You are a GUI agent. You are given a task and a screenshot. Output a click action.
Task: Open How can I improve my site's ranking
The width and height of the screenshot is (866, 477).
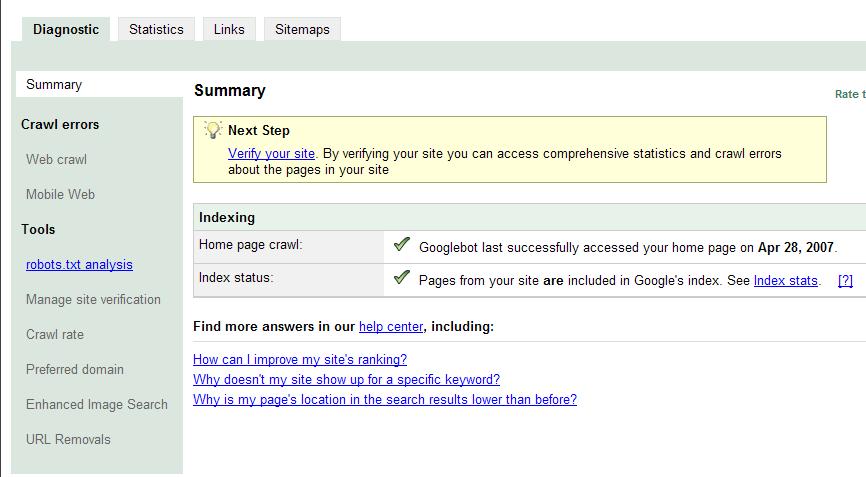click(300, 359)
